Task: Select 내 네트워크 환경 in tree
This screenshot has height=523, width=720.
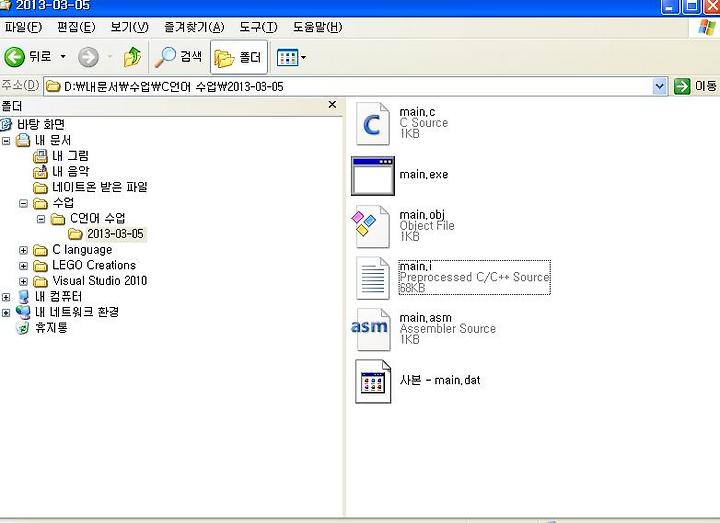Action: pyautogui.click(x=77, y=312)
